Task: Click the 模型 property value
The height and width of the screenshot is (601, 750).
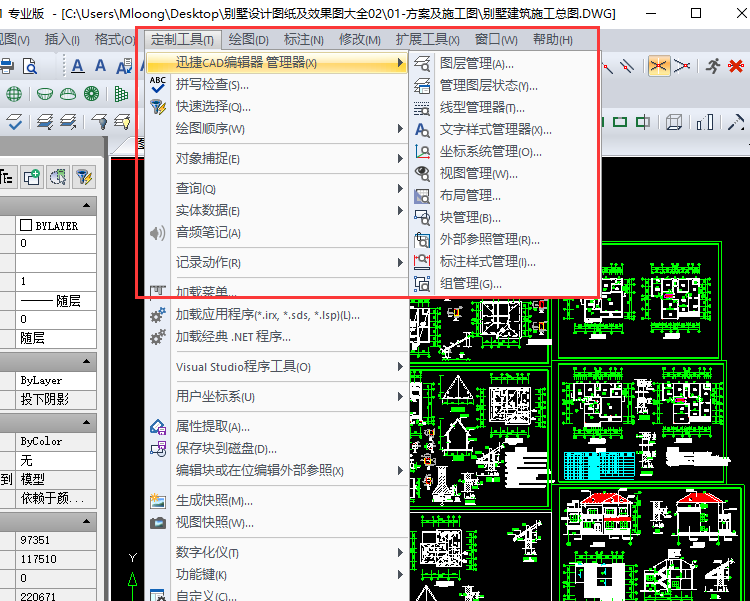Action: [x=56, y=479]
